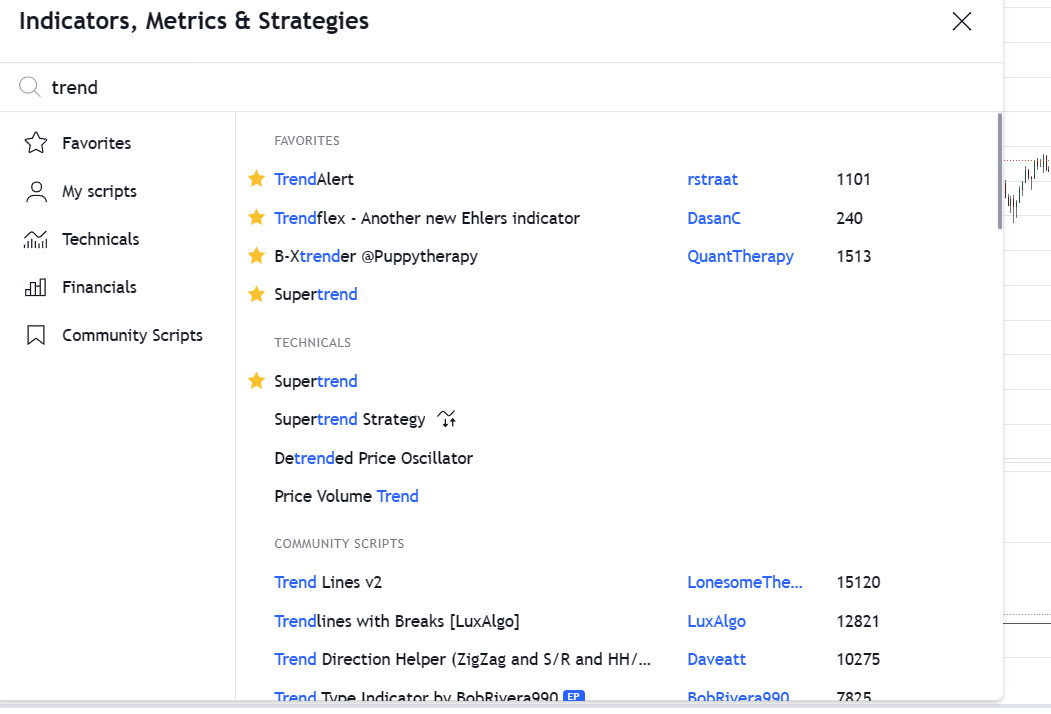Unfavorite TrendAlert using its star

click(x=256, y=179)
